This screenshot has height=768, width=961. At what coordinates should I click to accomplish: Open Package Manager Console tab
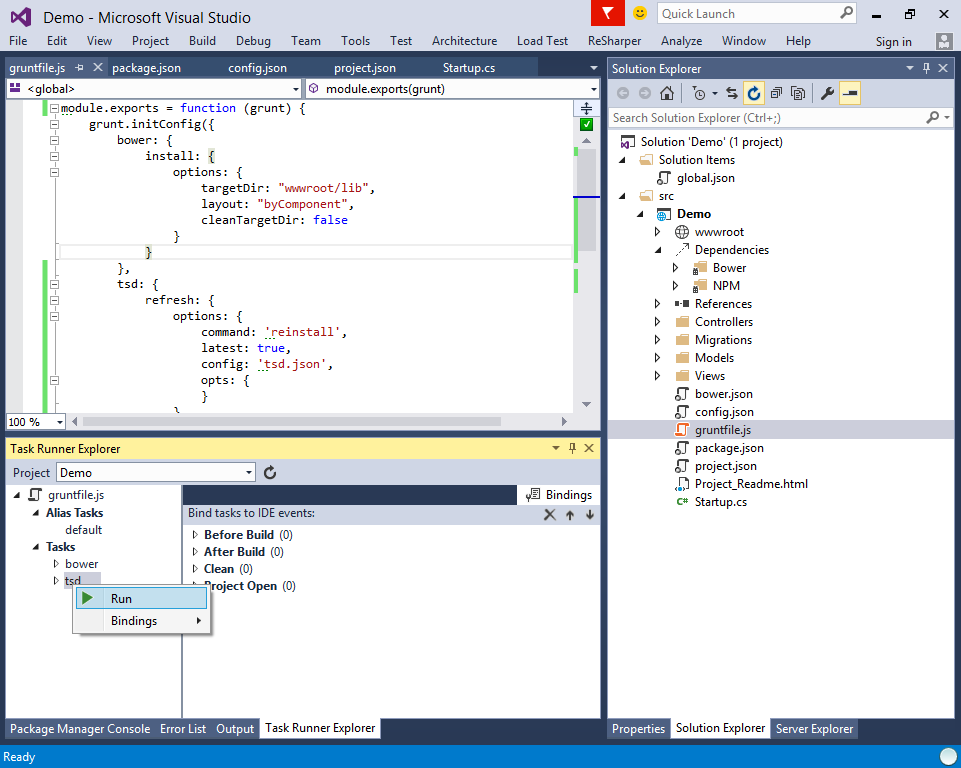[x=80, y=728]
